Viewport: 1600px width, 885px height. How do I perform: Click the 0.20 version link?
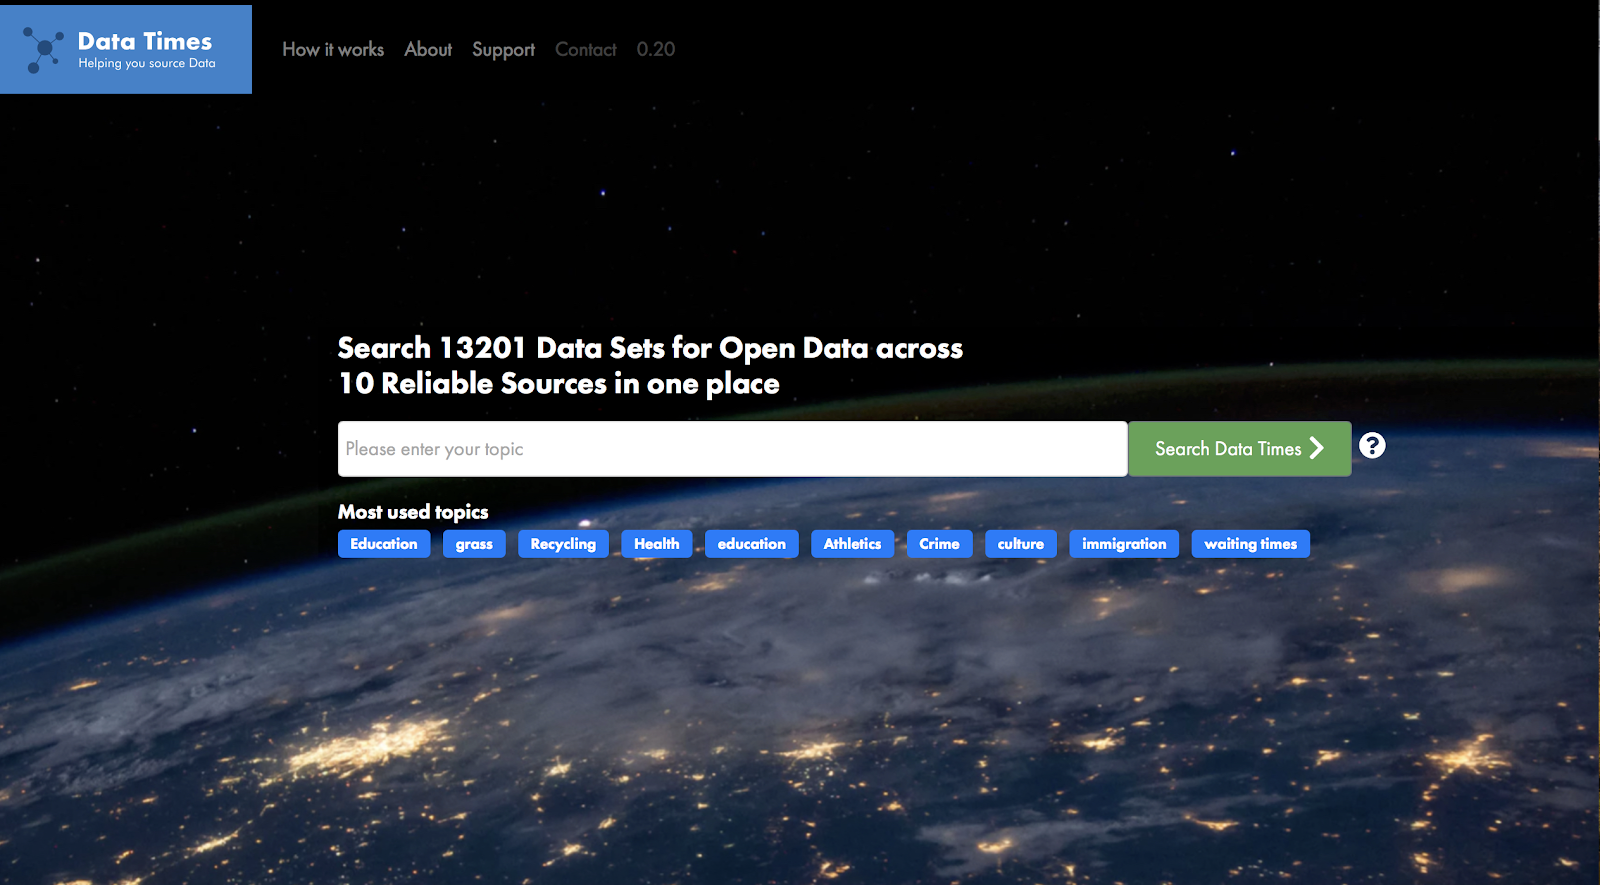click(x=656, y=49)
